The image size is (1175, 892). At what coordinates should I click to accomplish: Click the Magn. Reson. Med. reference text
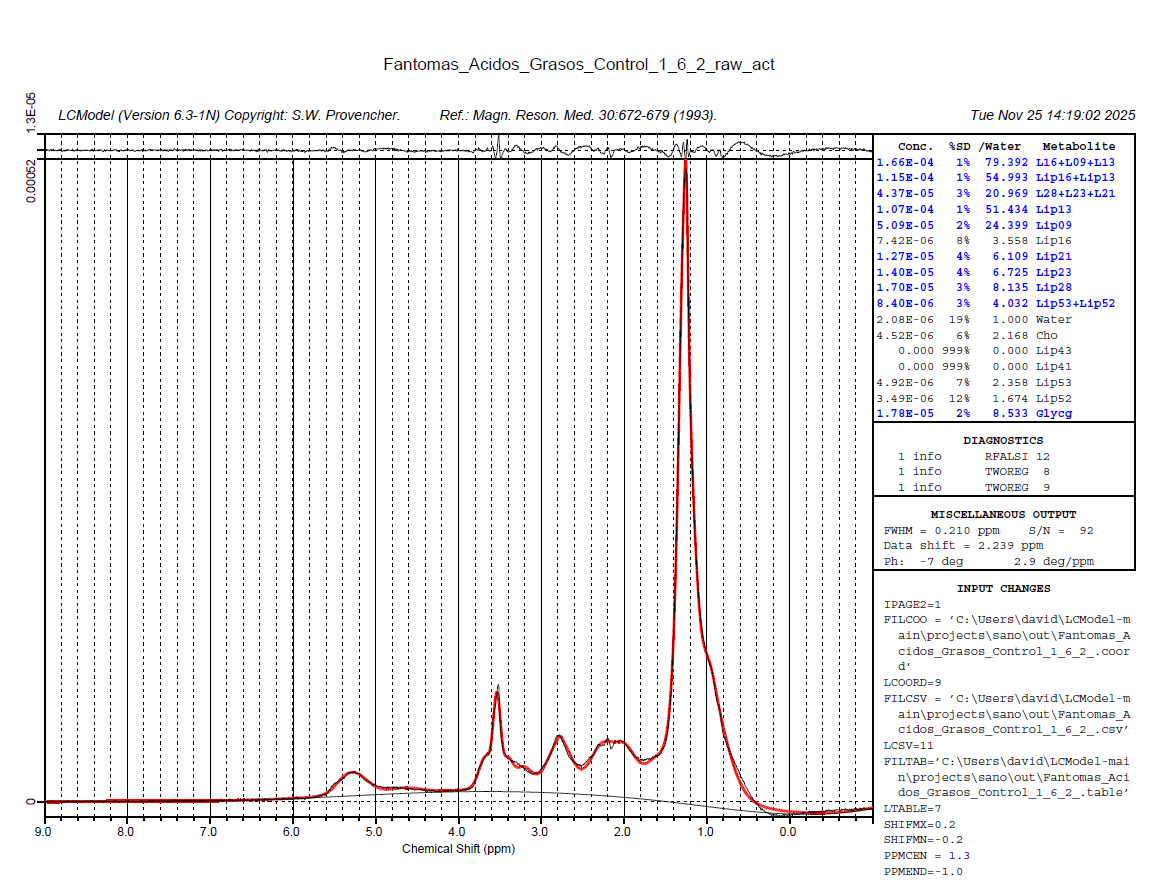pyautogui.click(x=577, y=116)
